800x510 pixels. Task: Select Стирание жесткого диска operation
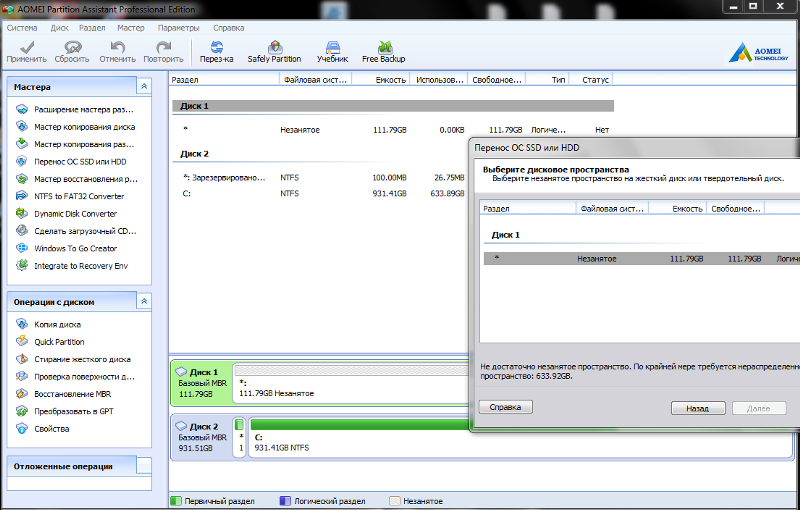pyautogui.click(x=73, y=359)
